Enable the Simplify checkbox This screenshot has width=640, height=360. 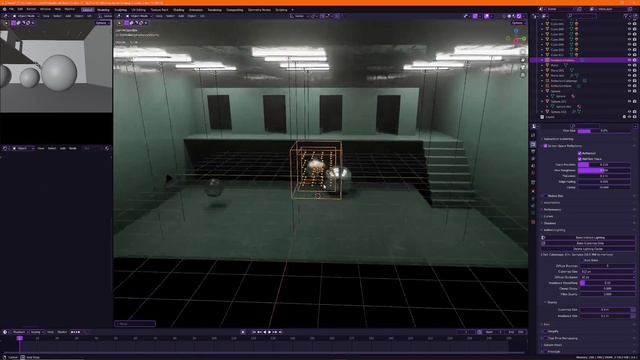(x=545, y=331)
